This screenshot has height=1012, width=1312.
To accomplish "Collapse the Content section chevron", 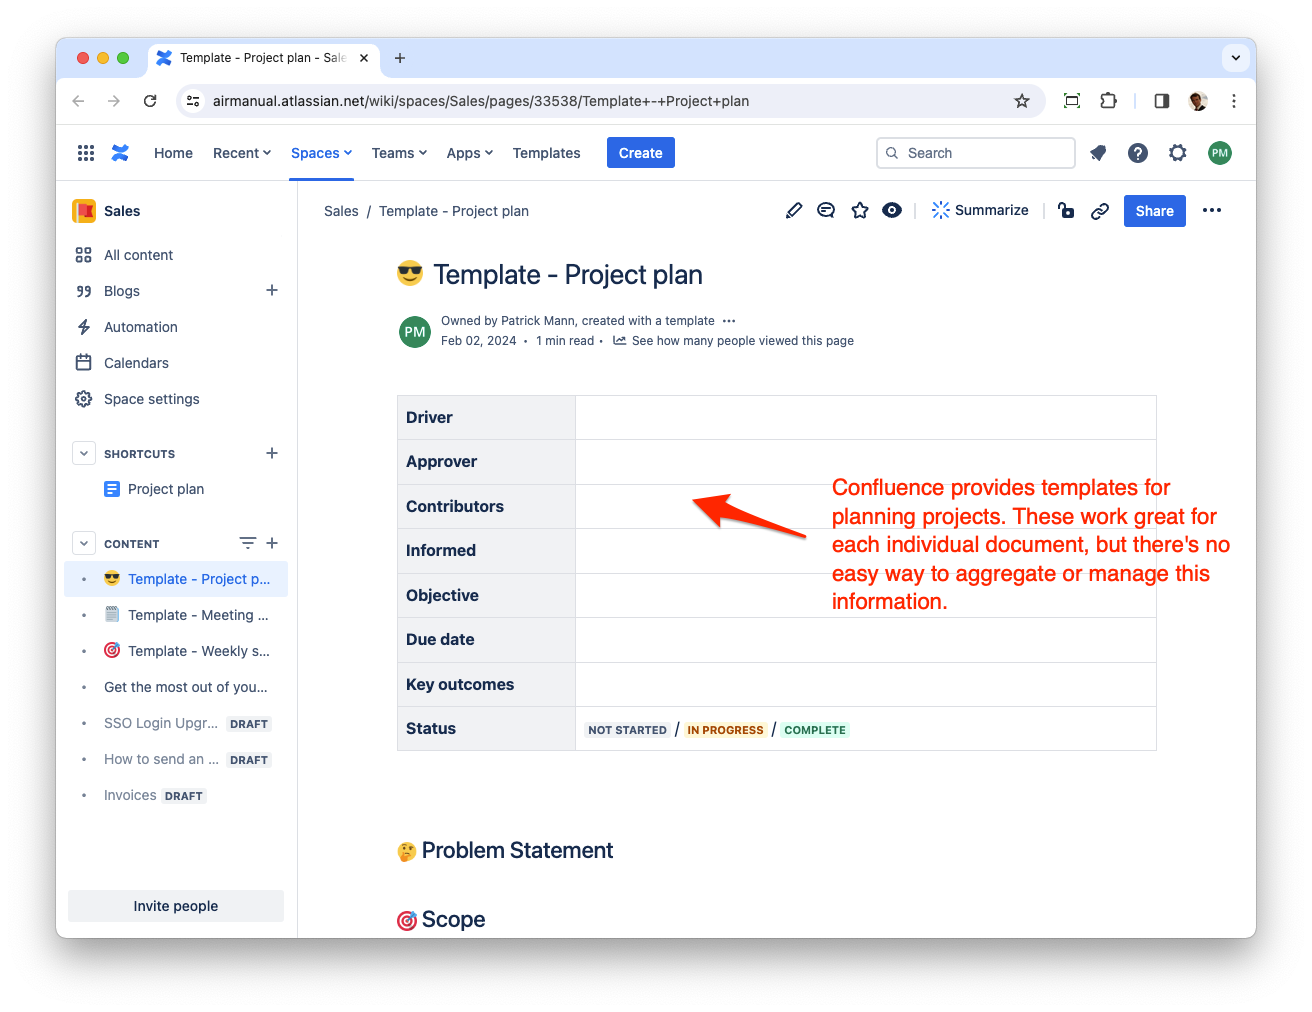I will click(84, 543).
